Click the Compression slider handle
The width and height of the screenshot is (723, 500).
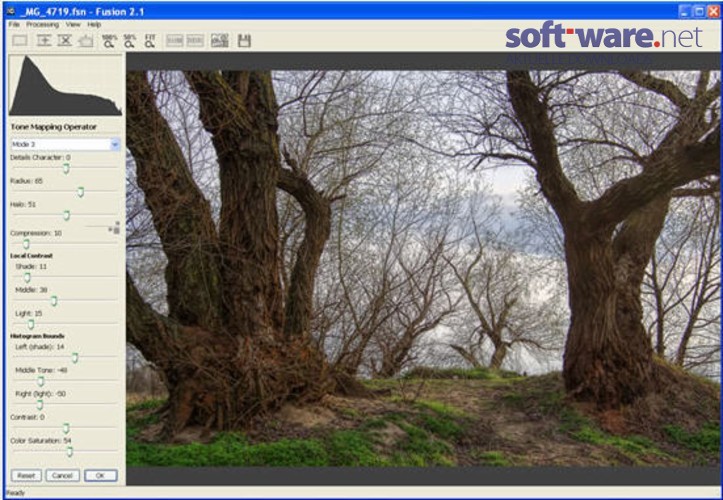click(26, 244)
